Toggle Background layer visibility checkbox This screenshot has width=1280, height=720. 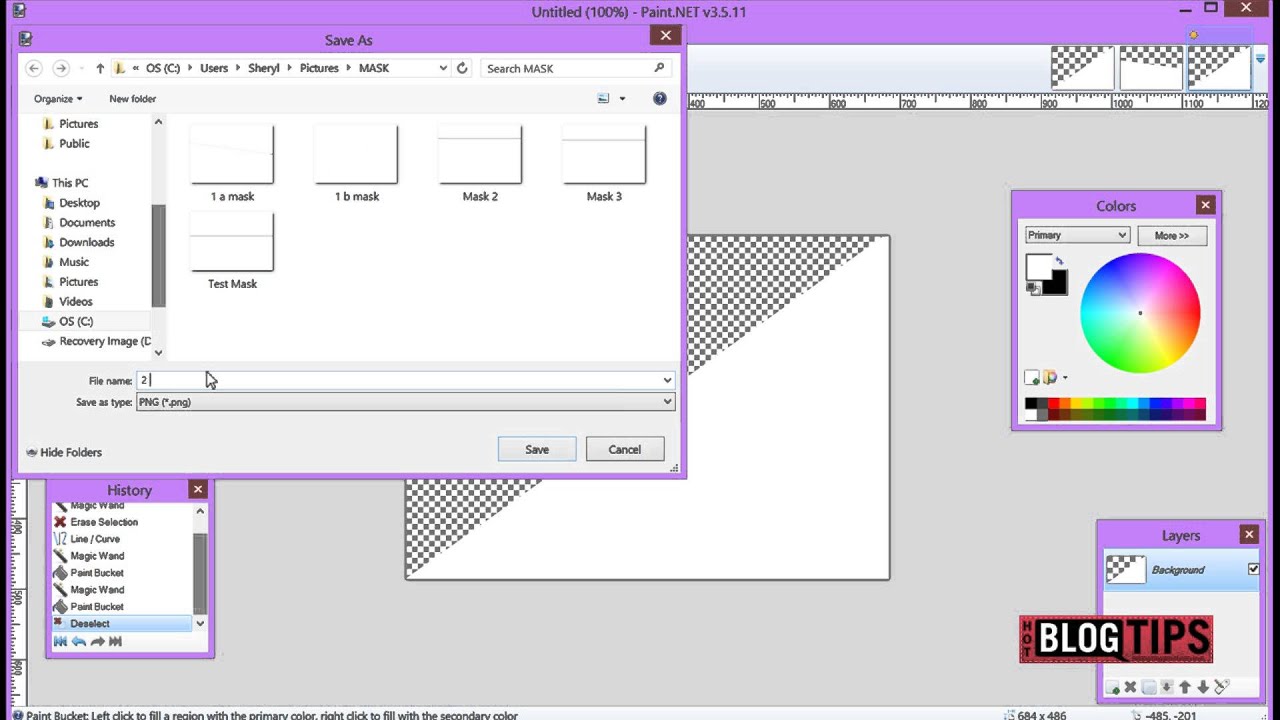pyautogui.click(x=1253, y=569)
